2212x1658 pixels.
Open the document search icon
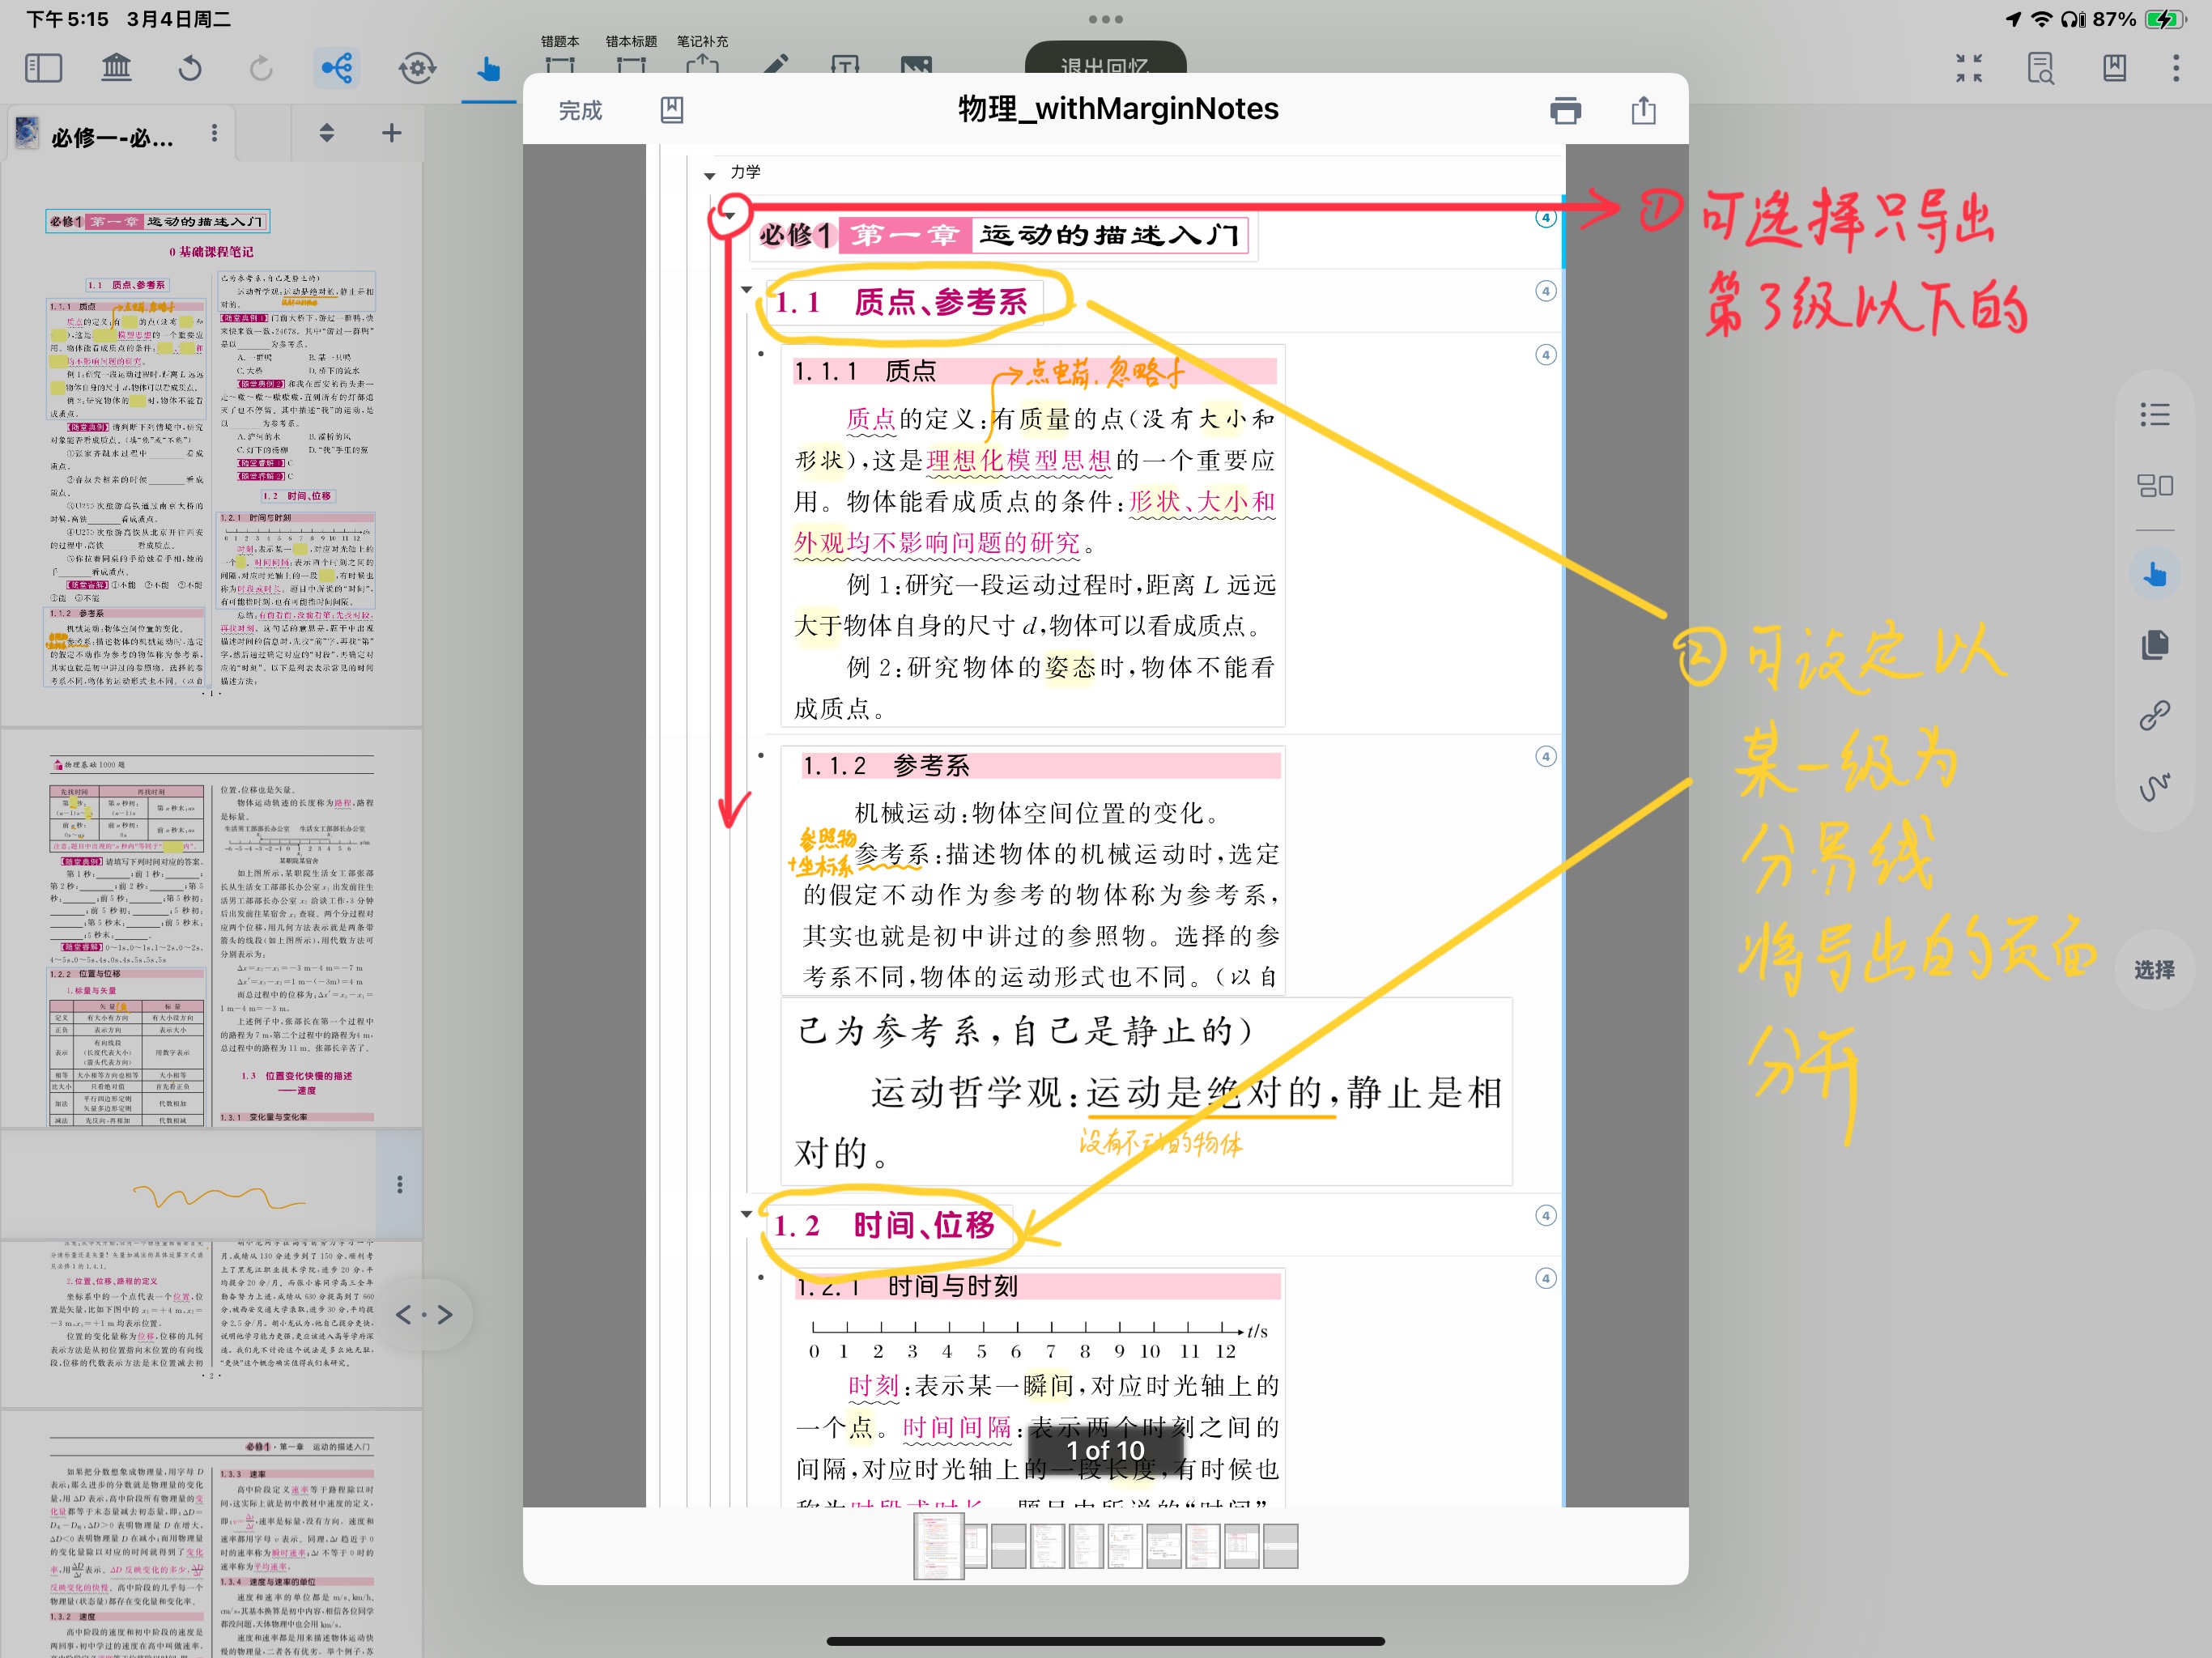(2041, 68)
